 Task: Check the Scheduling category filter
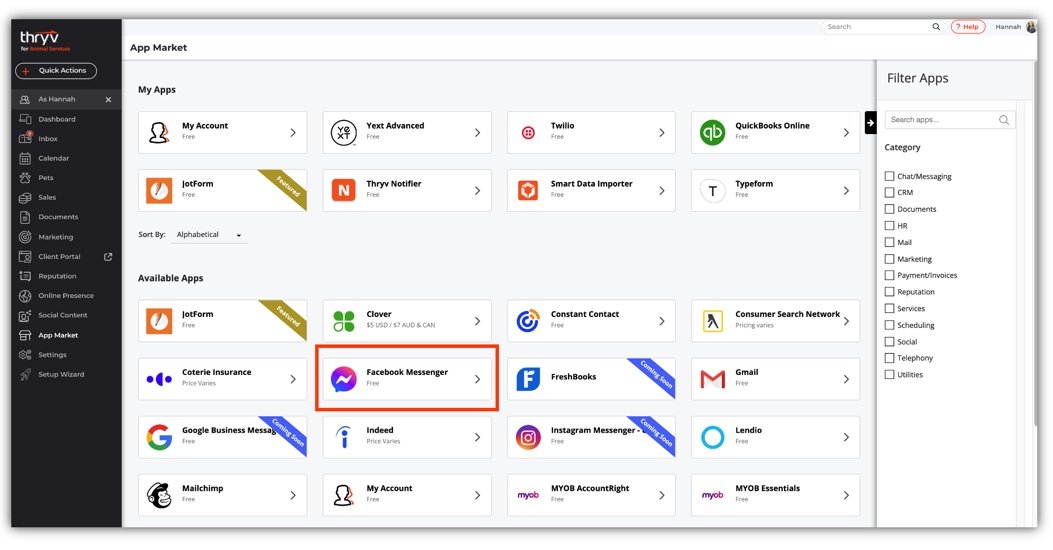[889, 325]
